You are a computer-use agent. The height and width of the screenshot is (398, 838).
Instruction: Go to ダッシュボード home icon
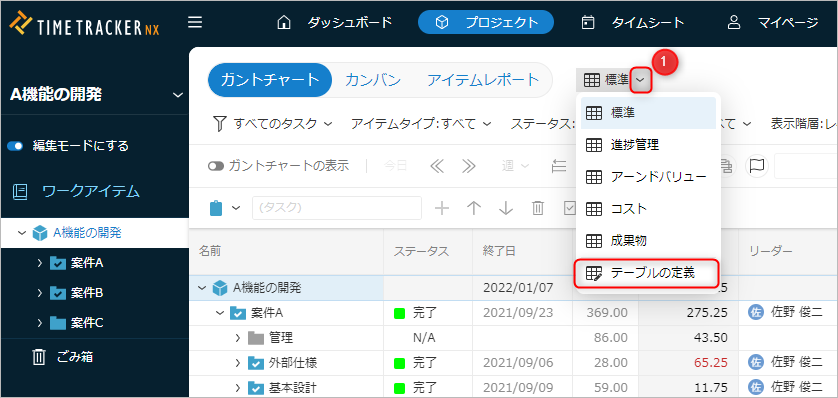coord(285,22)
